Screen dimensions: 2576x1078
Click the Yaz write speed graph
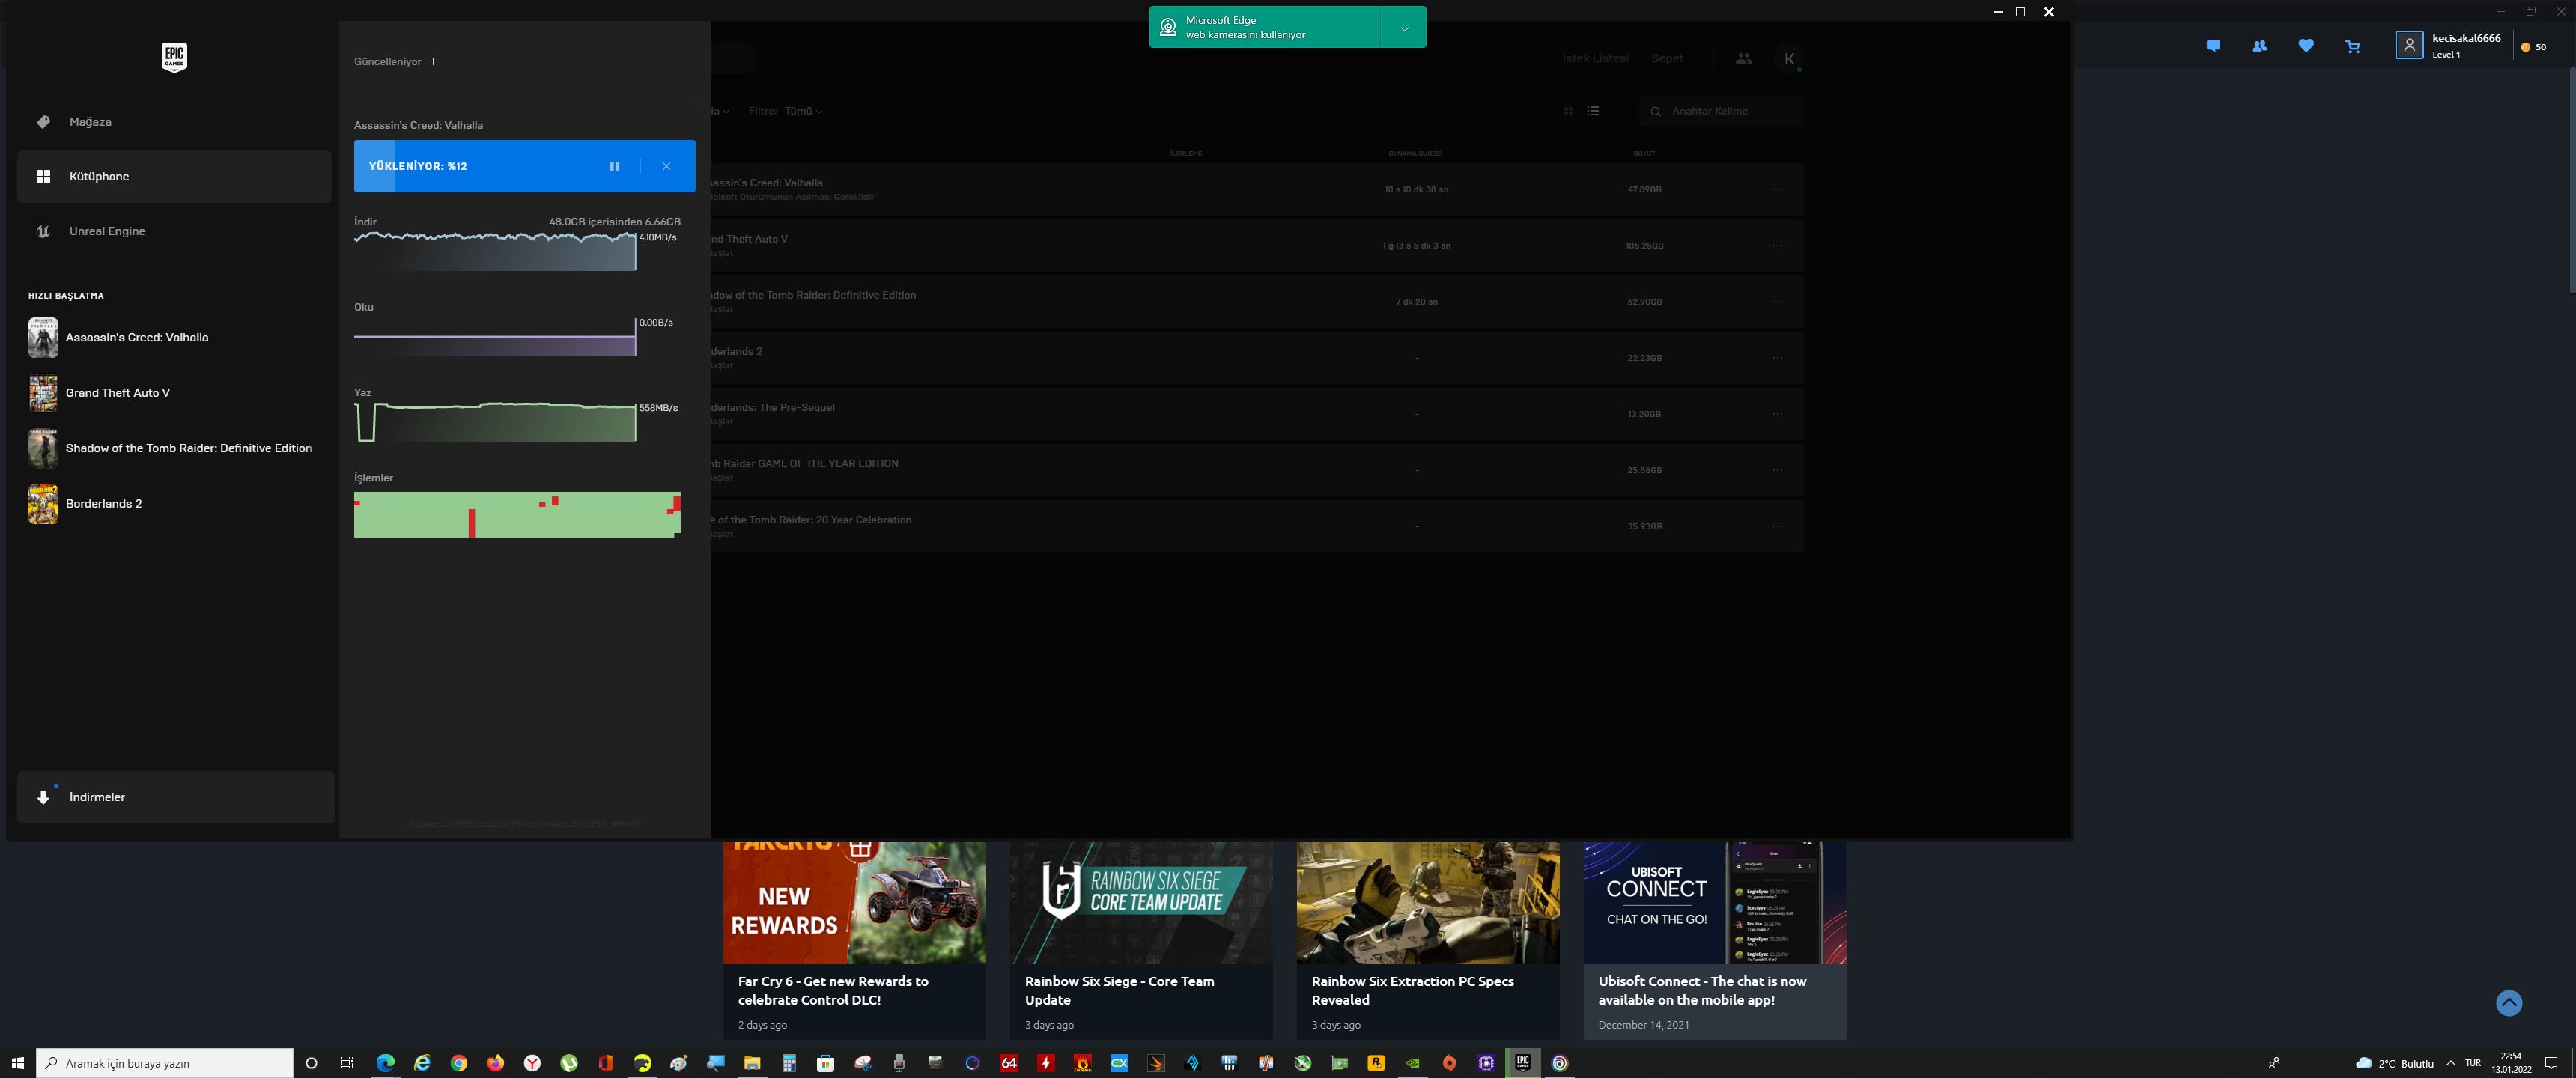point(495,421)
